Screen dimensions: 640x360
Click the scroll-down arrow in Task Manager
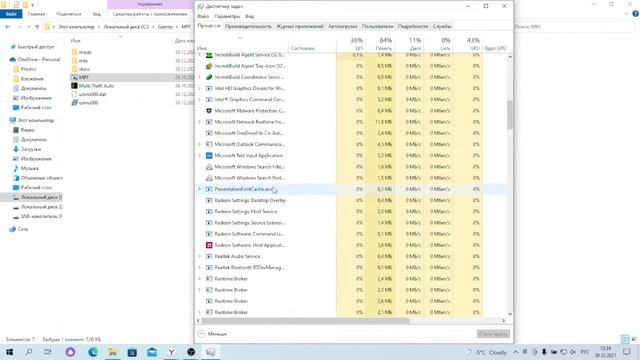(x=510, y=314)
